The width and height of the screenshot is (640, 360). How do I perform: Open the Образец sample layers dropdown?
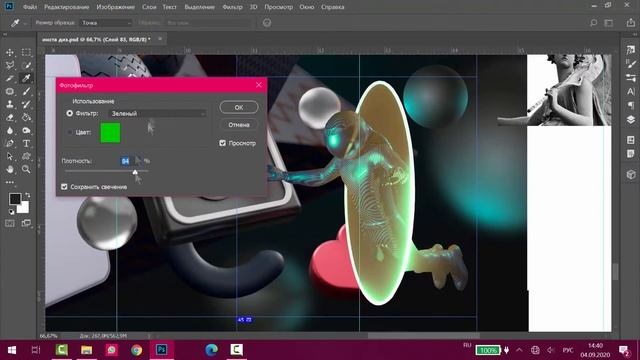coord(208,23)
